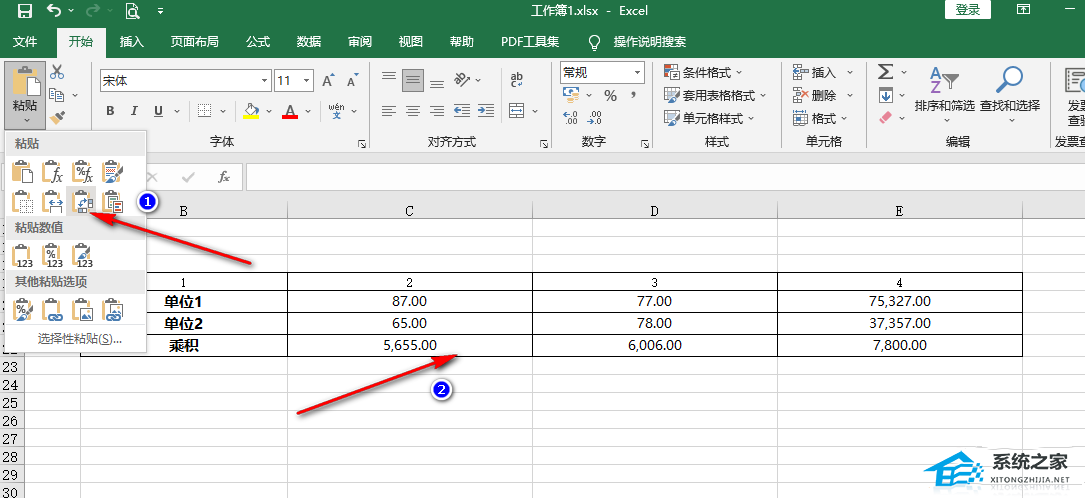Select Keep Source Formatting paste icon
Image resolution: width=1085 pixels, height=498 pixels.
pos(112,171)
